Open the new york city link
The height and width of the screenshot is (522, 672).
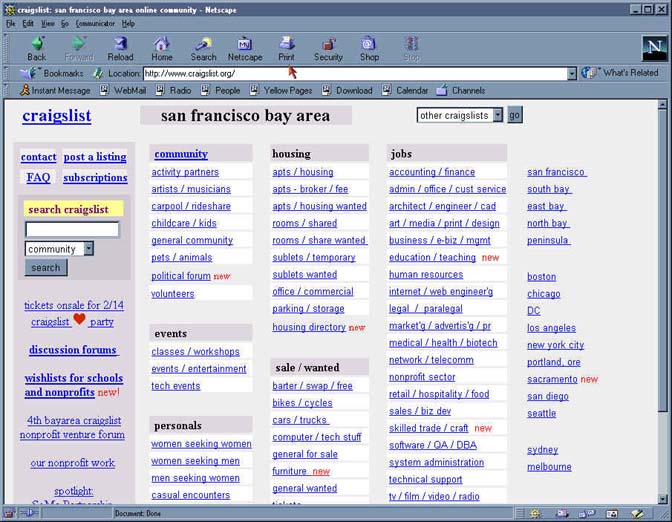click(555, 345)
